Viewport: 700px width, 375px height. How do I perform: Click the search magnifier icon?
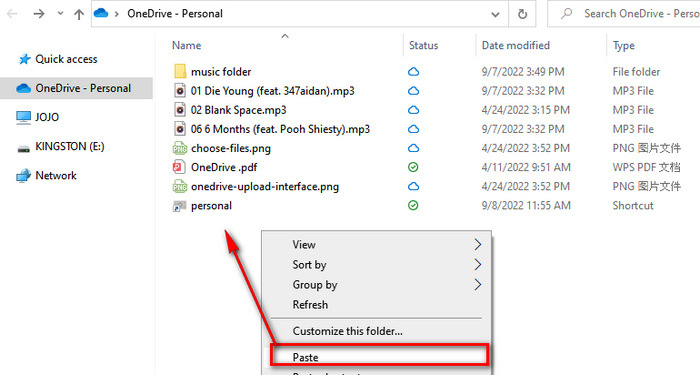point(567,14)
